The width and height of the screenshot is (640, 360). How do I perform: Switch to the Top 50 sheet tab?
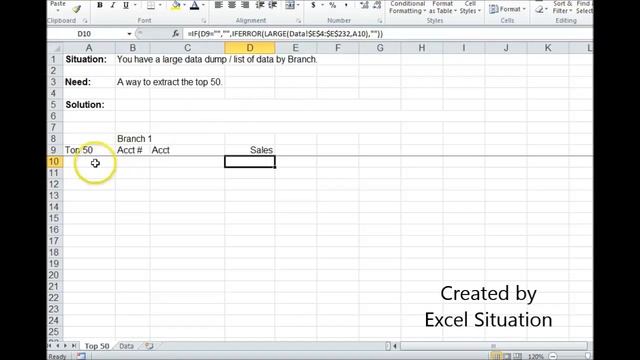97,346
